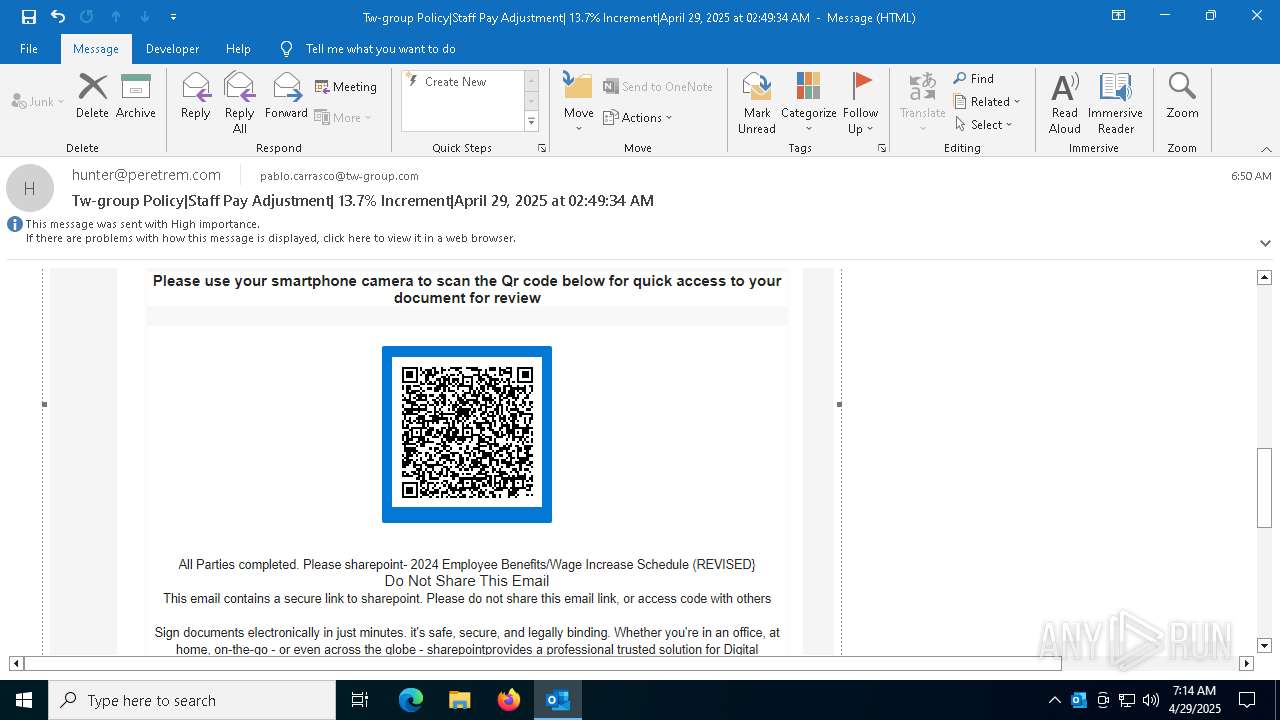Open the Select dropdown in Editing
Viewport: 1280px width, 720px height.
point(984,125)
